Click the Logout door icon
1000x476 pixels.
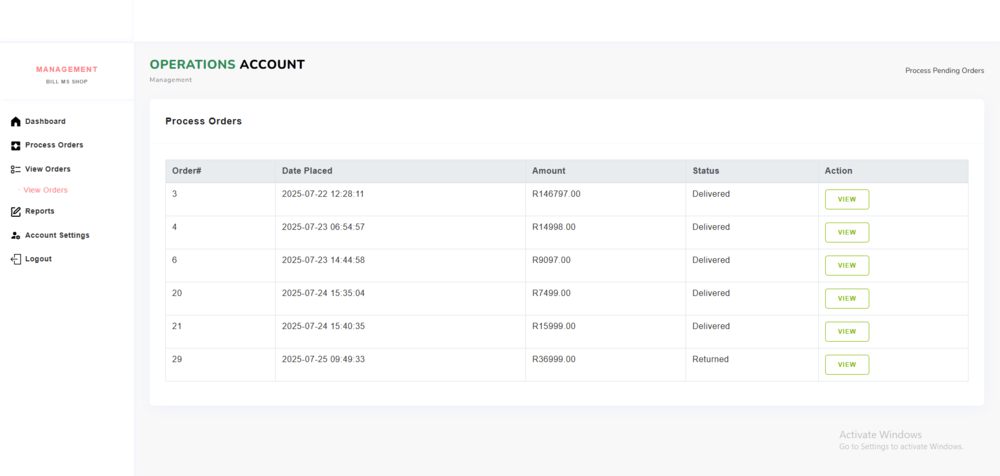pyautogui.click(x=15, y=260)
